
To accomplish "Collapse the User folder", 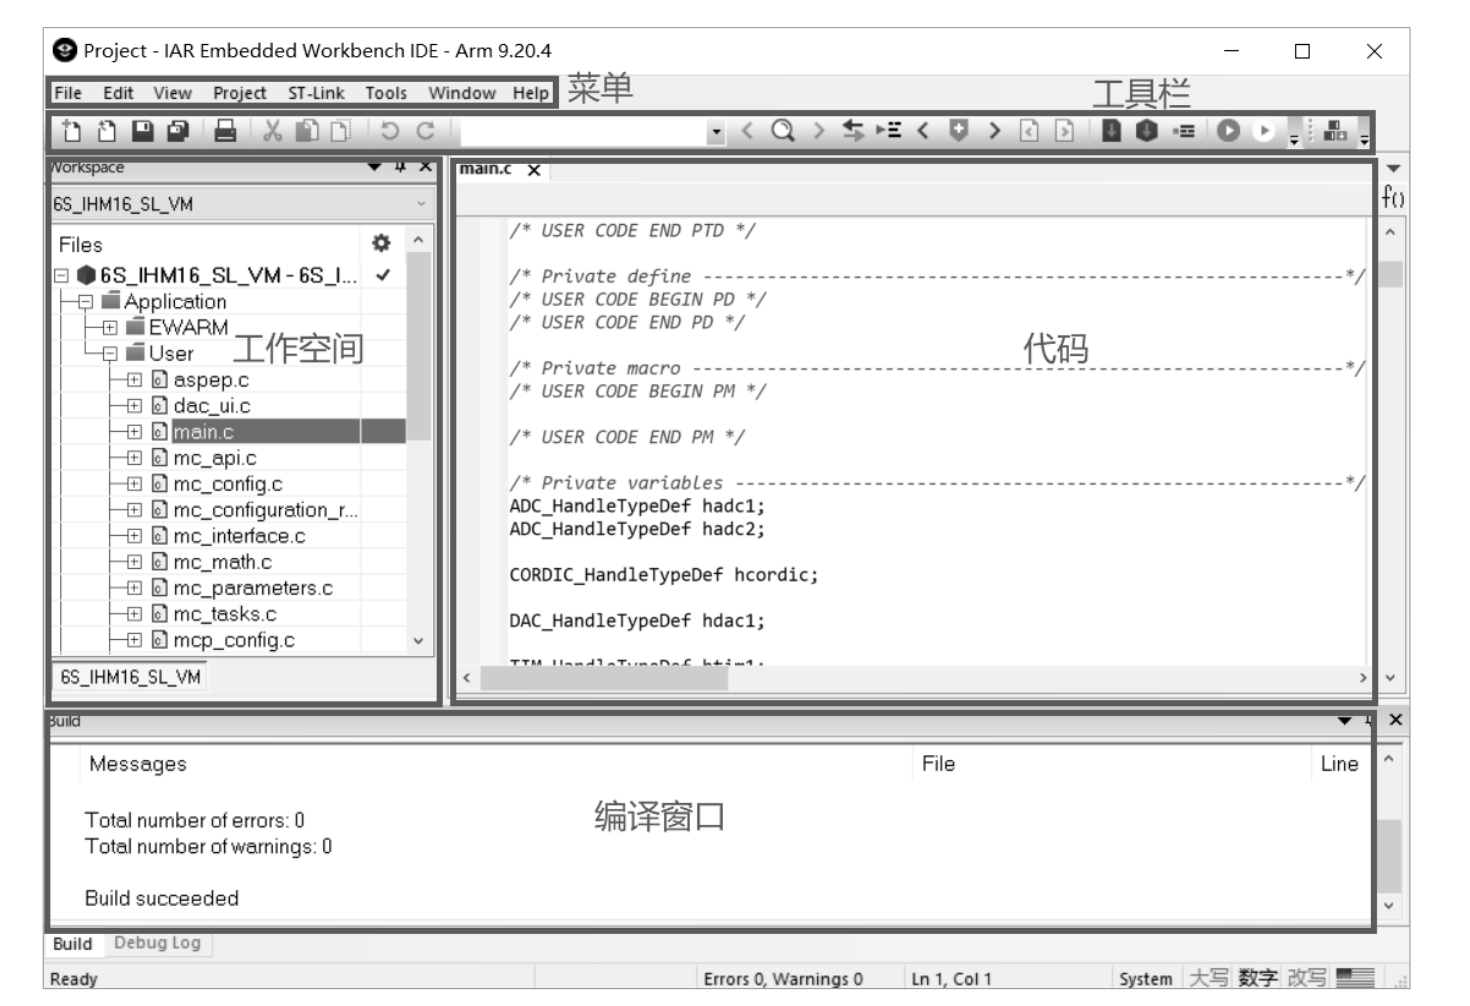I will (110, 353).
